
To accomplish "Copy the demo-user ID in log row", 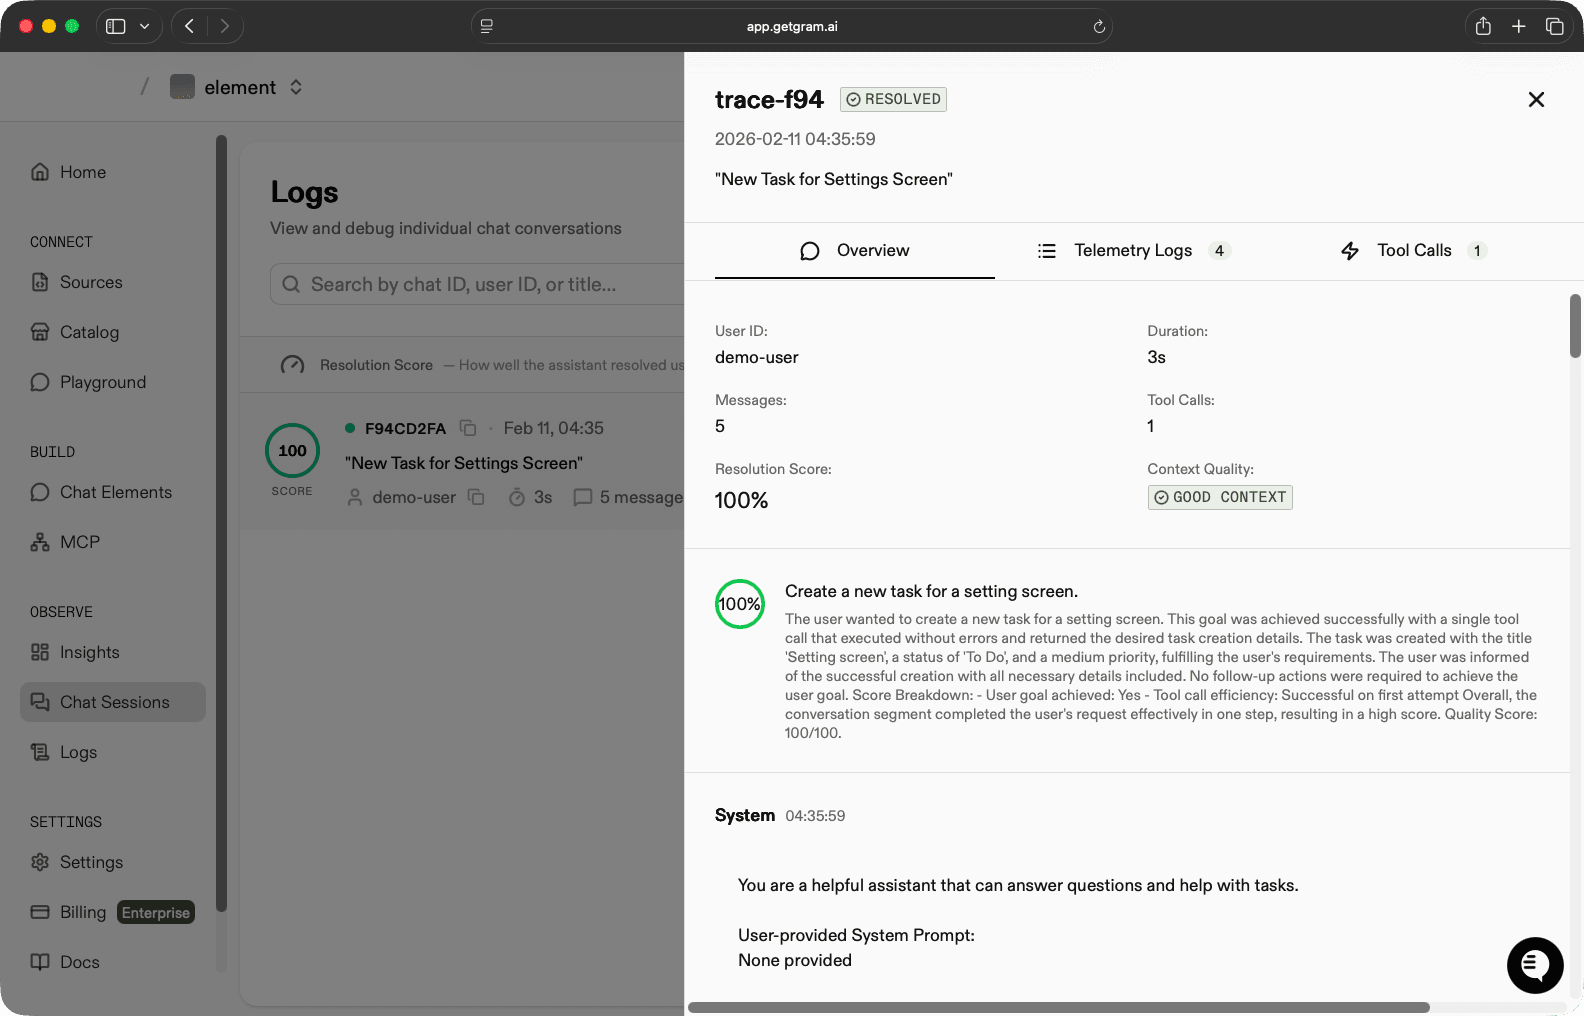I will 477,497.
